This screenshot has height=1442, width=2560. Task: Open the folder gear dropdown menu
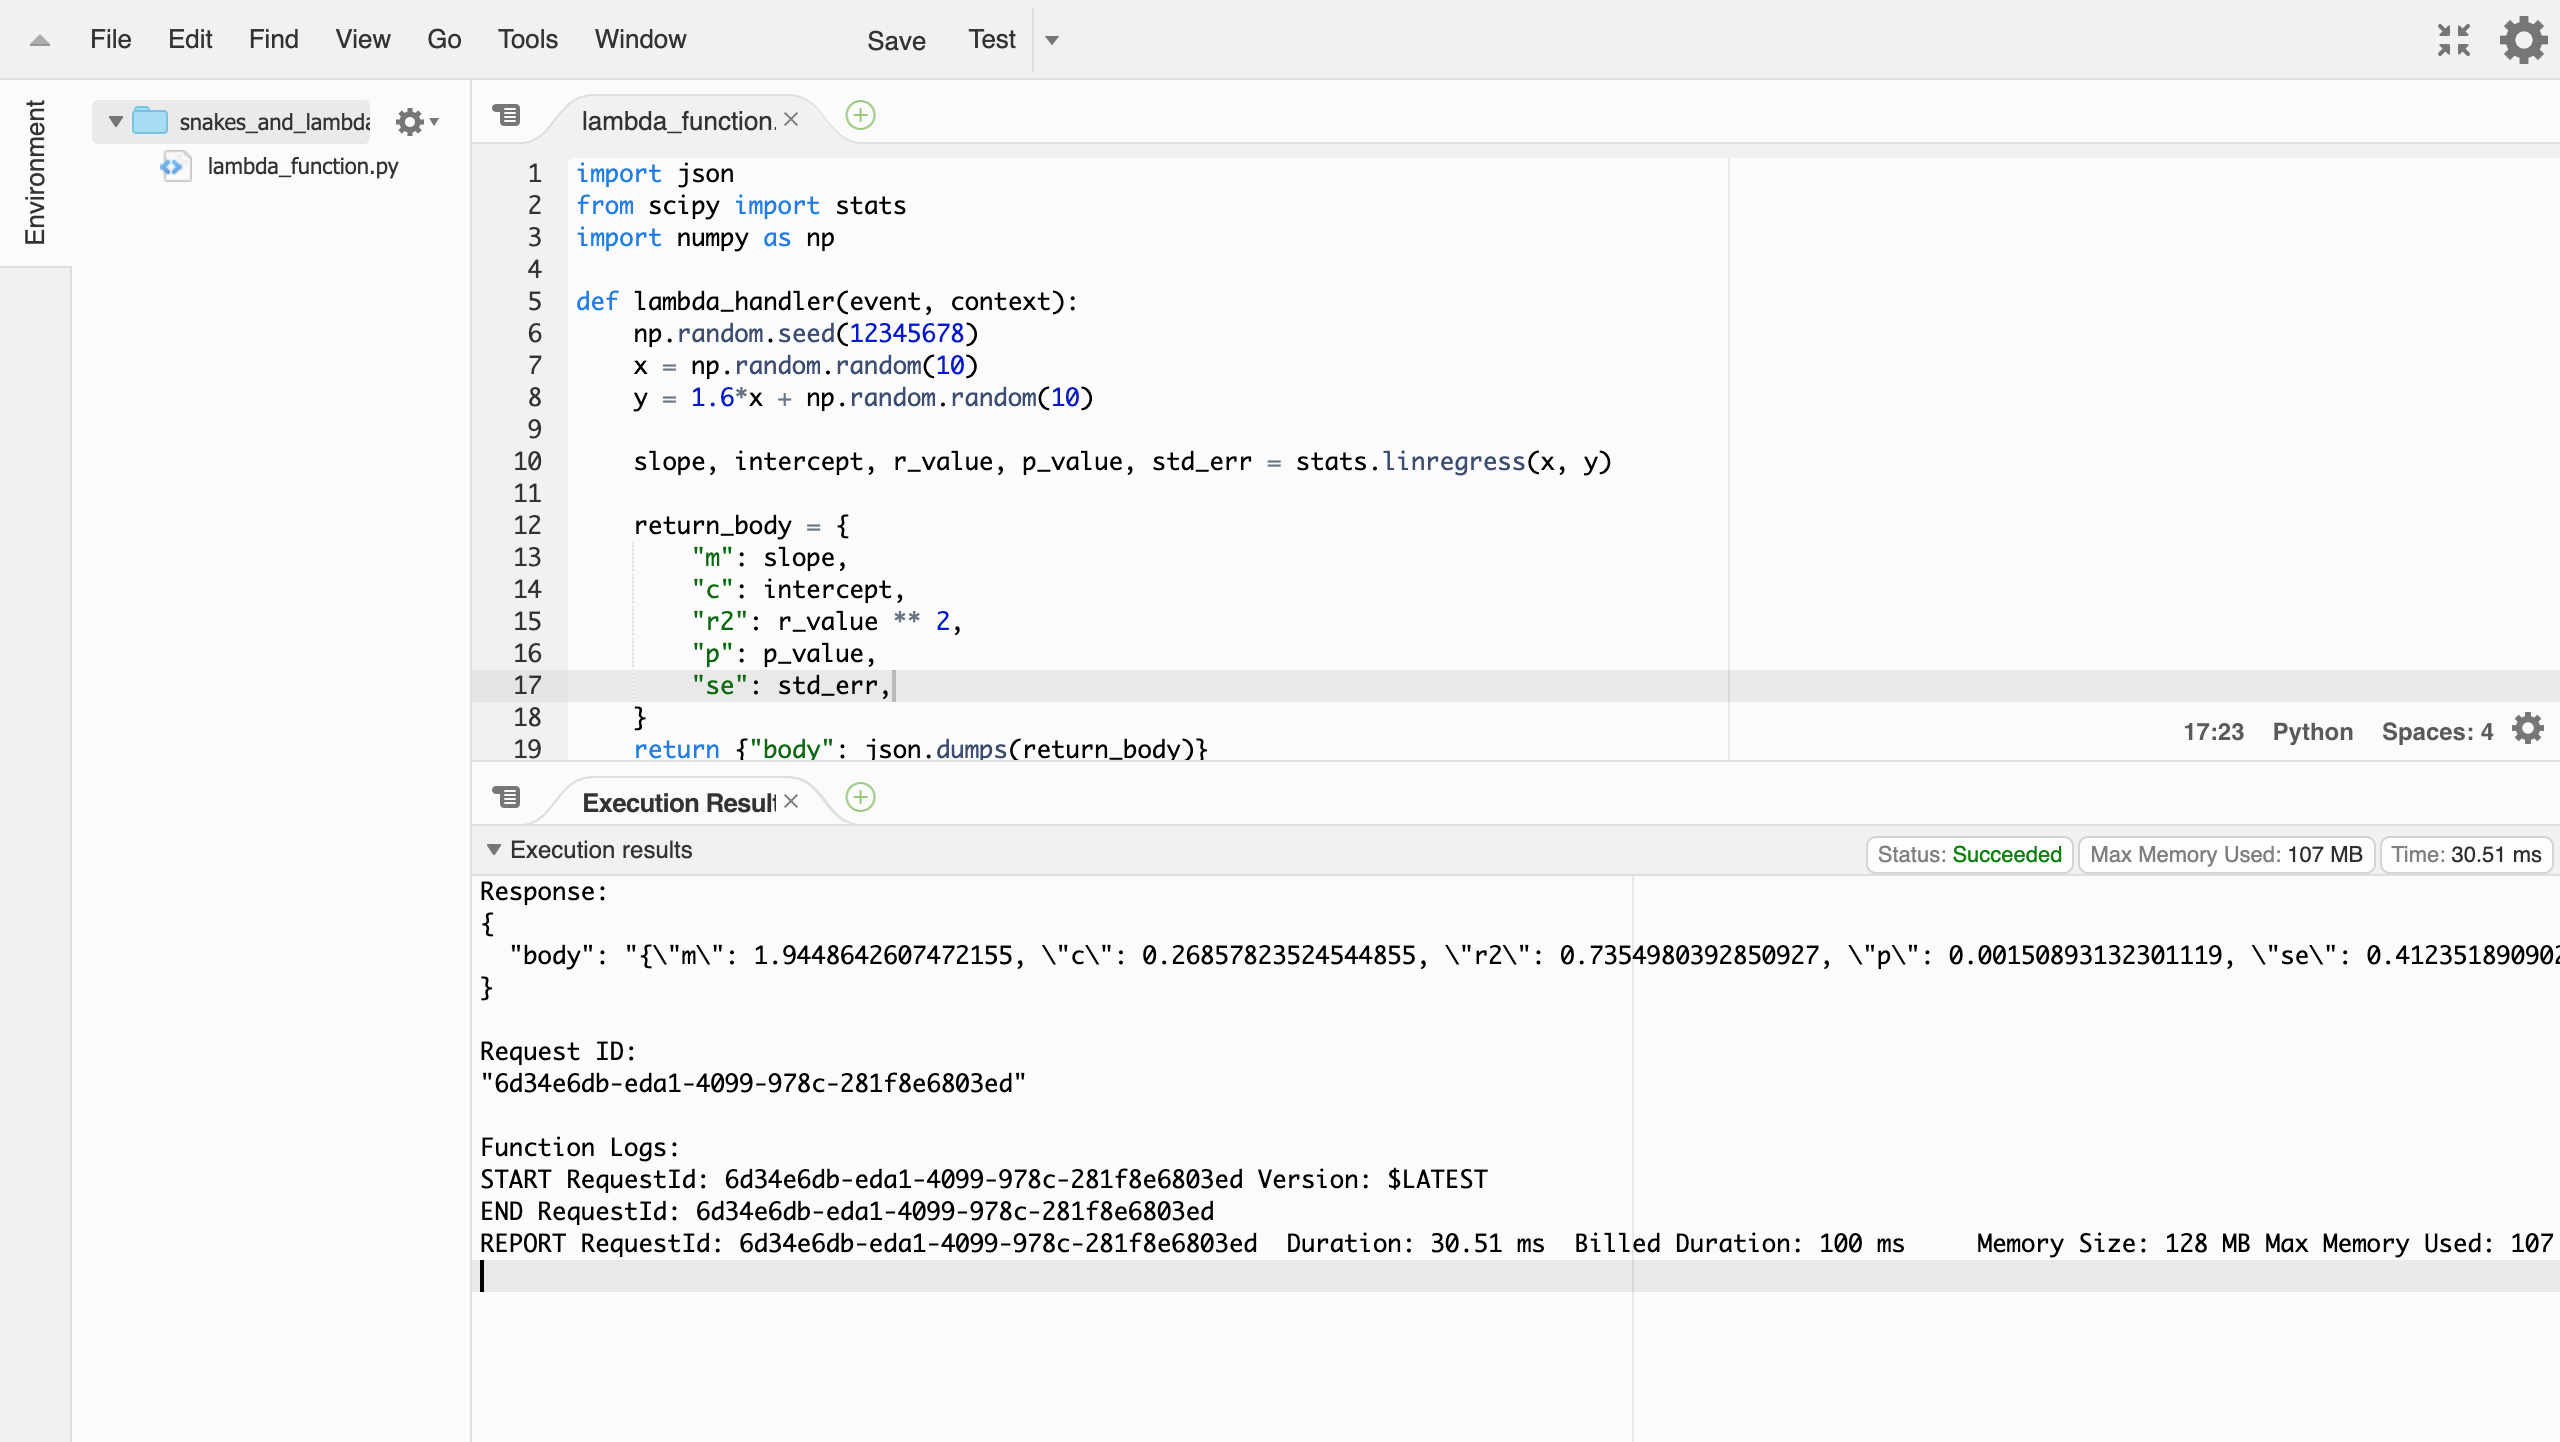pos(416,122)
